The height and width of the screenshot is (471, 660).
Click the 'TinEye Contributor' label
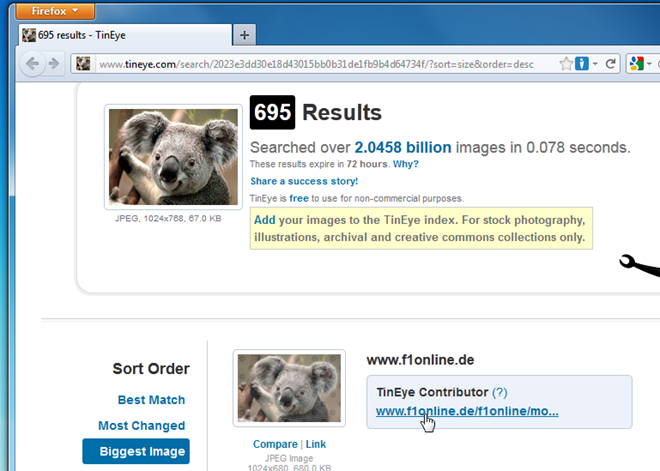[432, 392]
